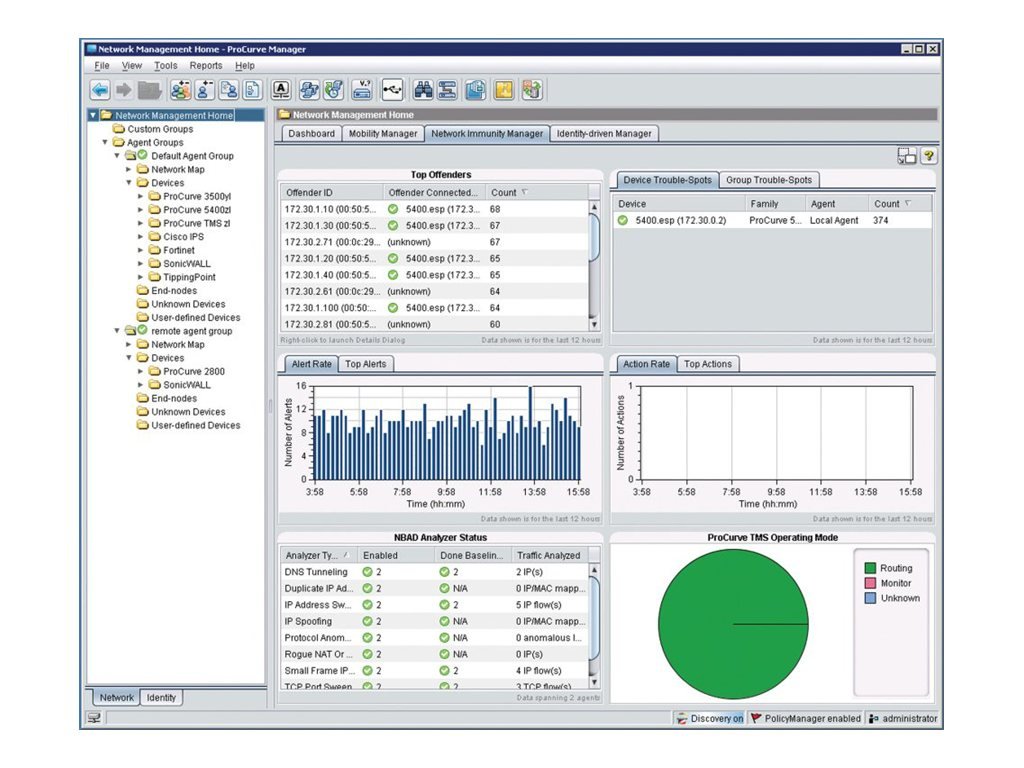Click the monitor icon in the status bar

pyautogui.click(x=94, y=718)
